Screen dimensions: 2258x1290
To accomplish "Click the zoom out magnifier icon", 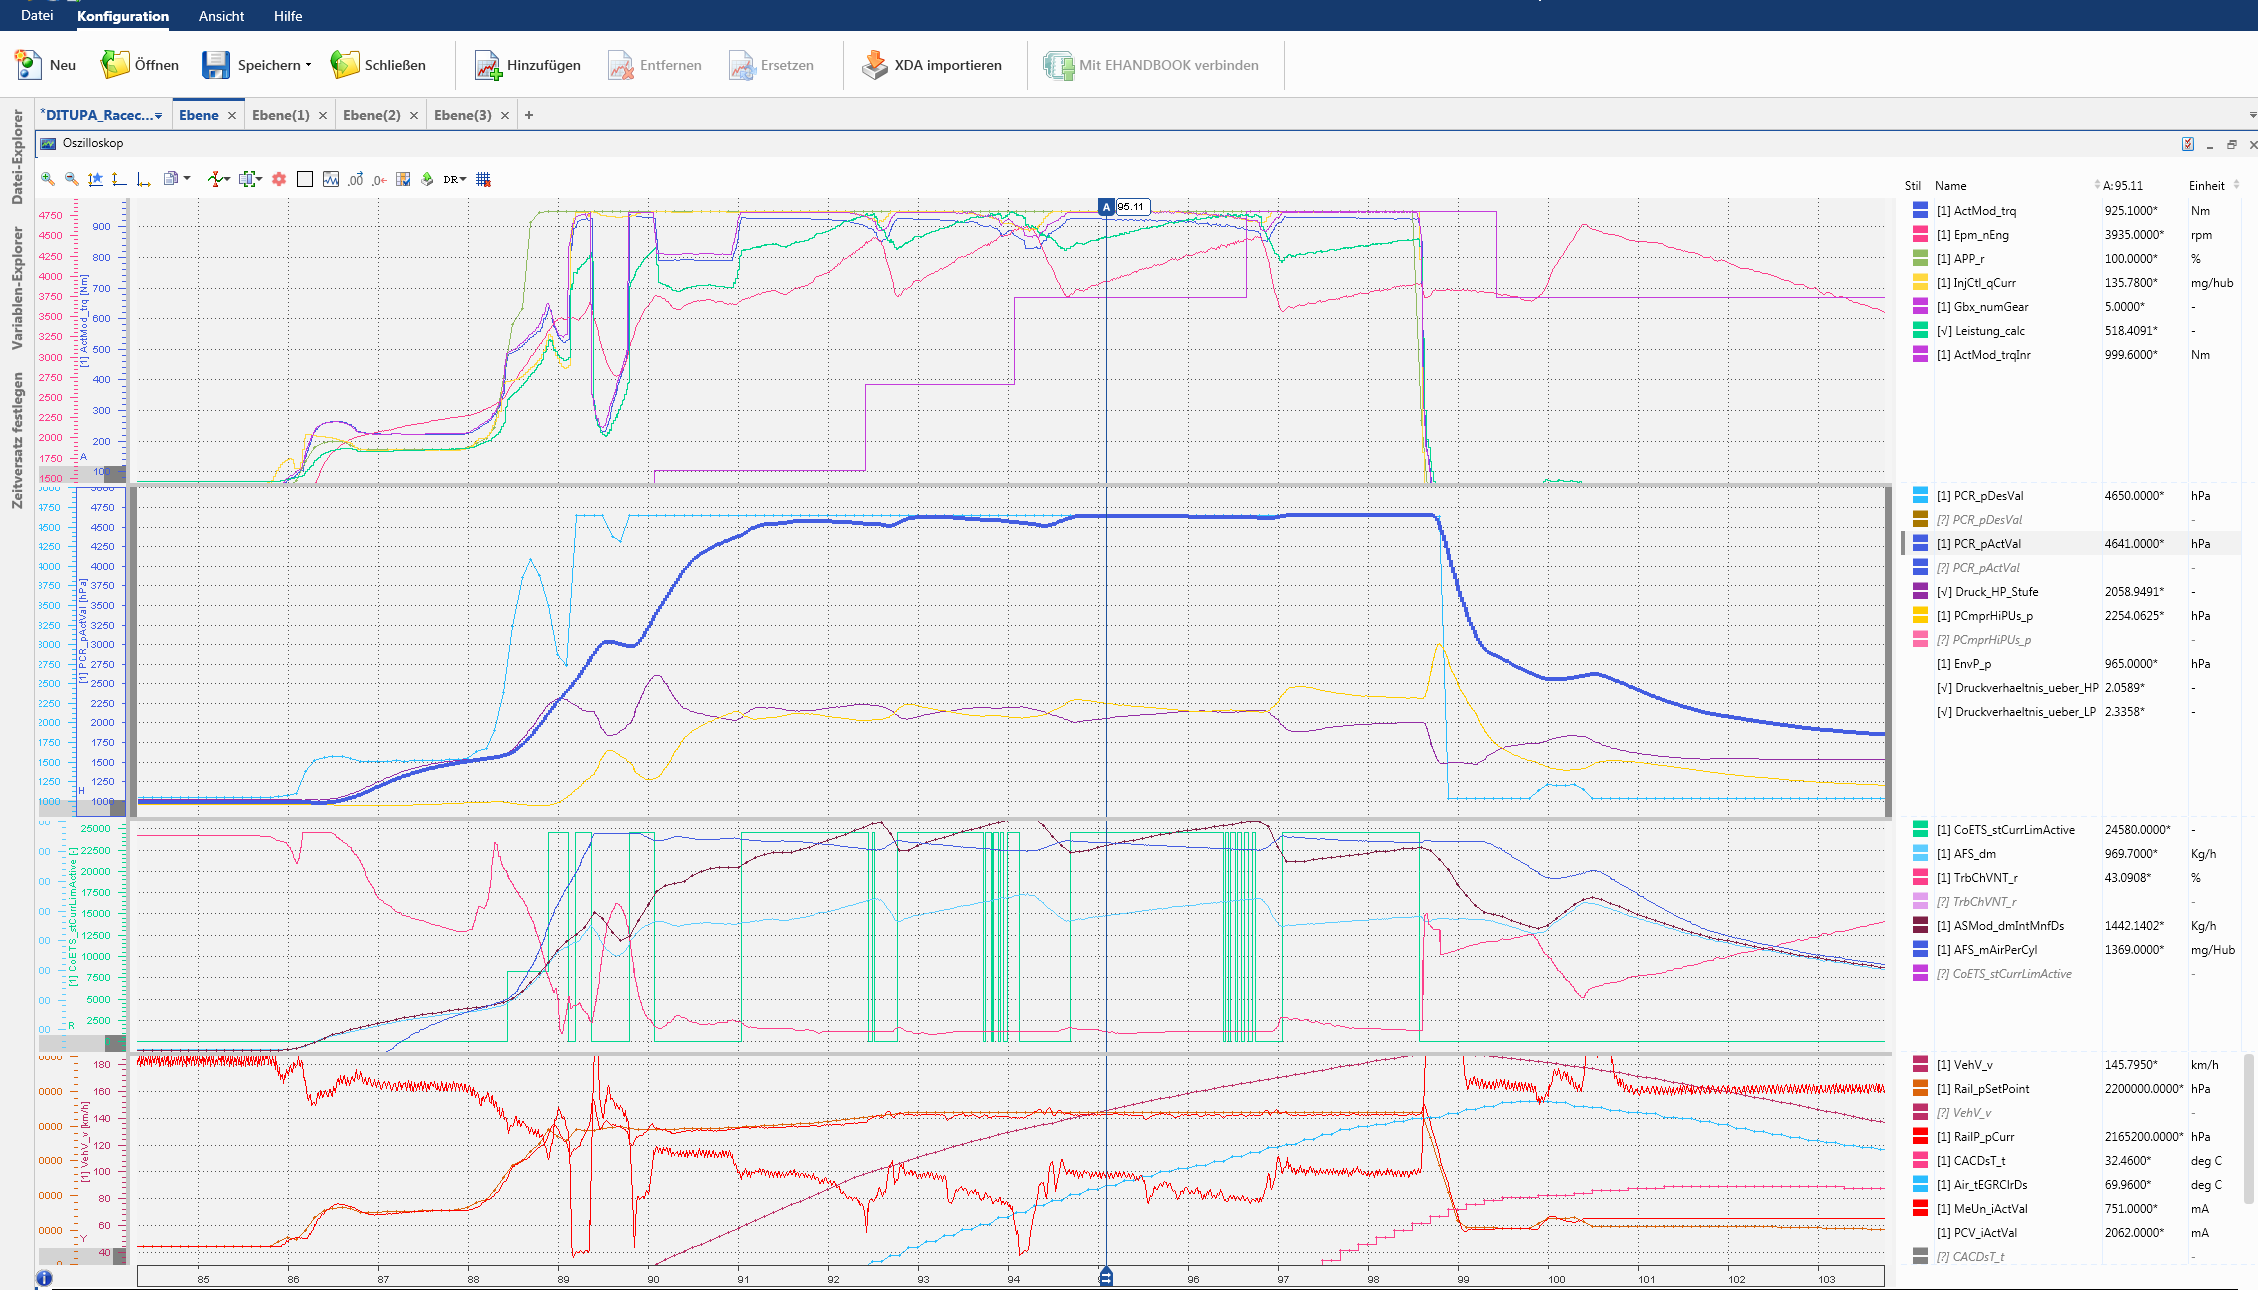I will (71, 179).
